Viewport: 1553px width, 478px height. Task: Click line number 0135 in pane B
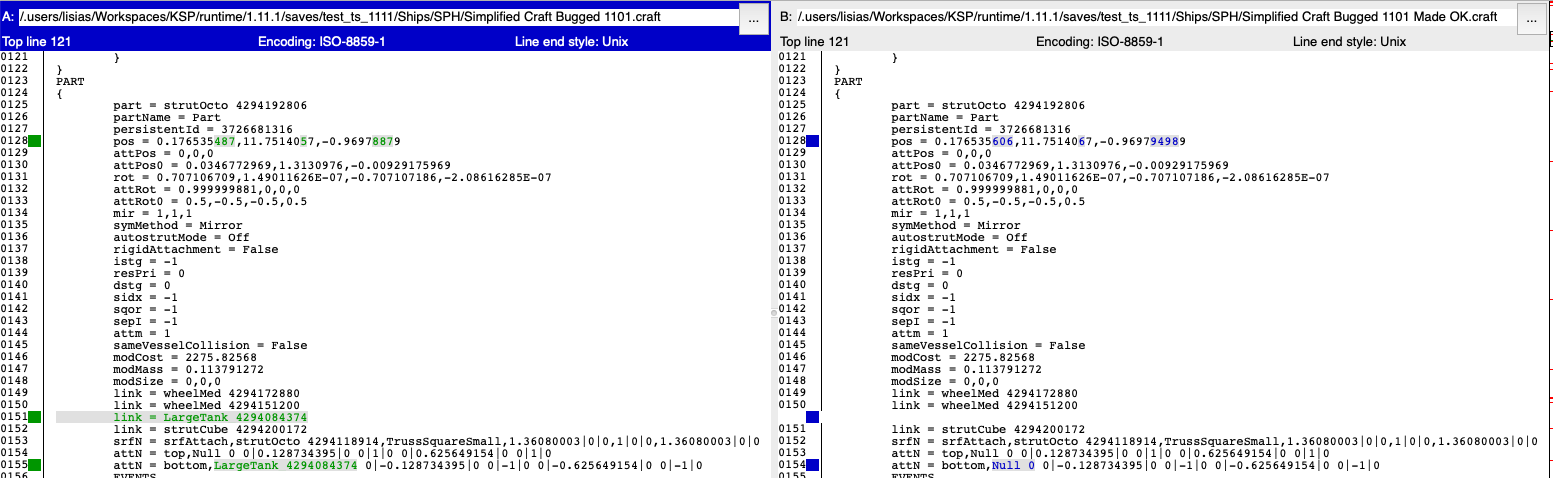(x=792, y=225)
